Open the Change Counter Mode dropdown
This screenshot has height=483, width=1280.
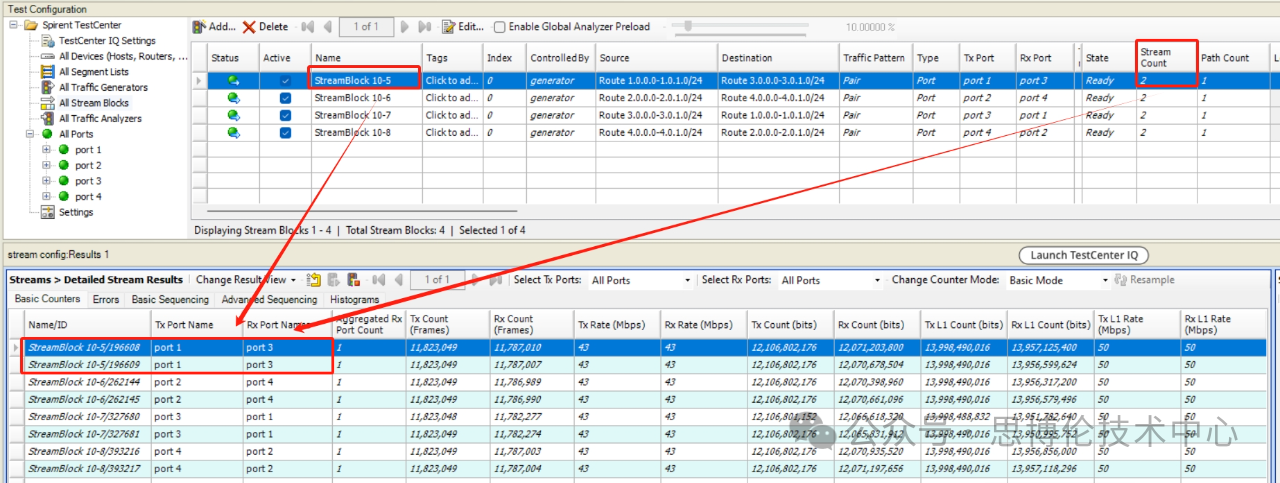1056,281
